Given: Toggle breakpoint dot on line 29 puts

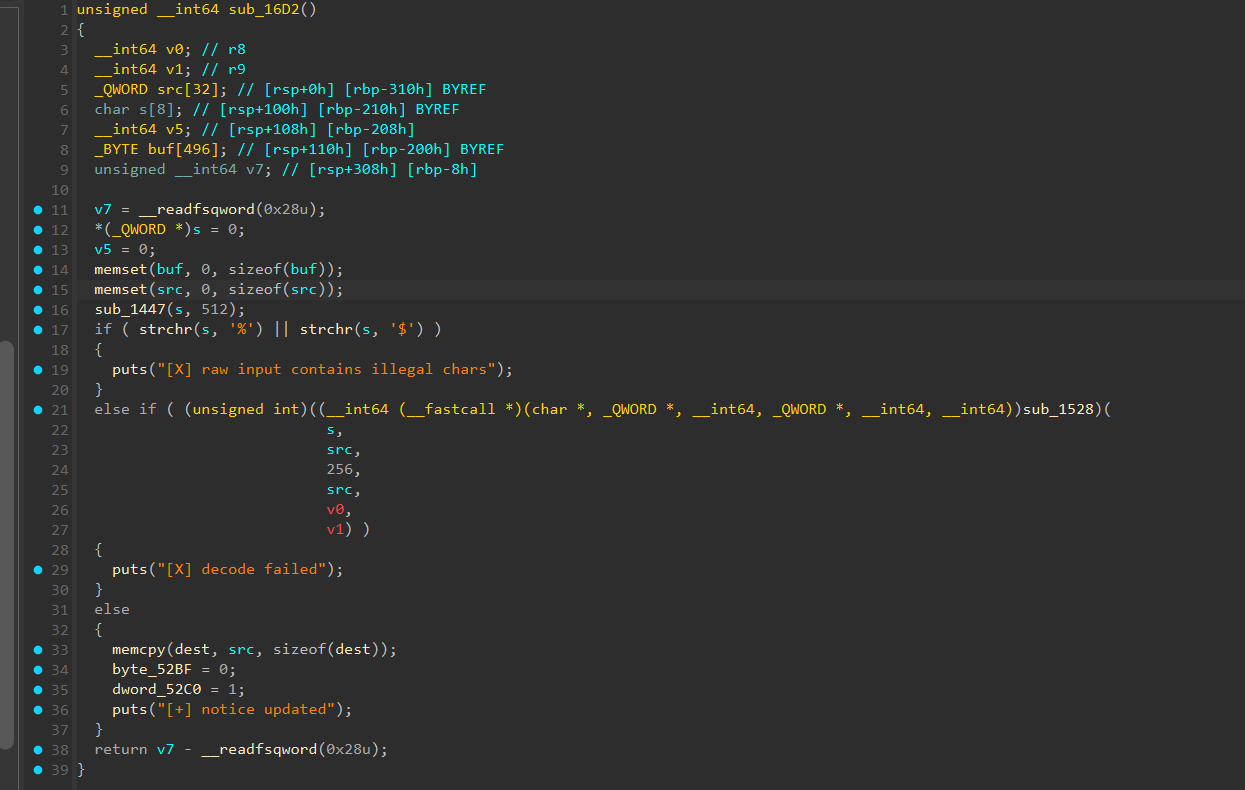Looking at the screenshot, I should pos(38,570).
